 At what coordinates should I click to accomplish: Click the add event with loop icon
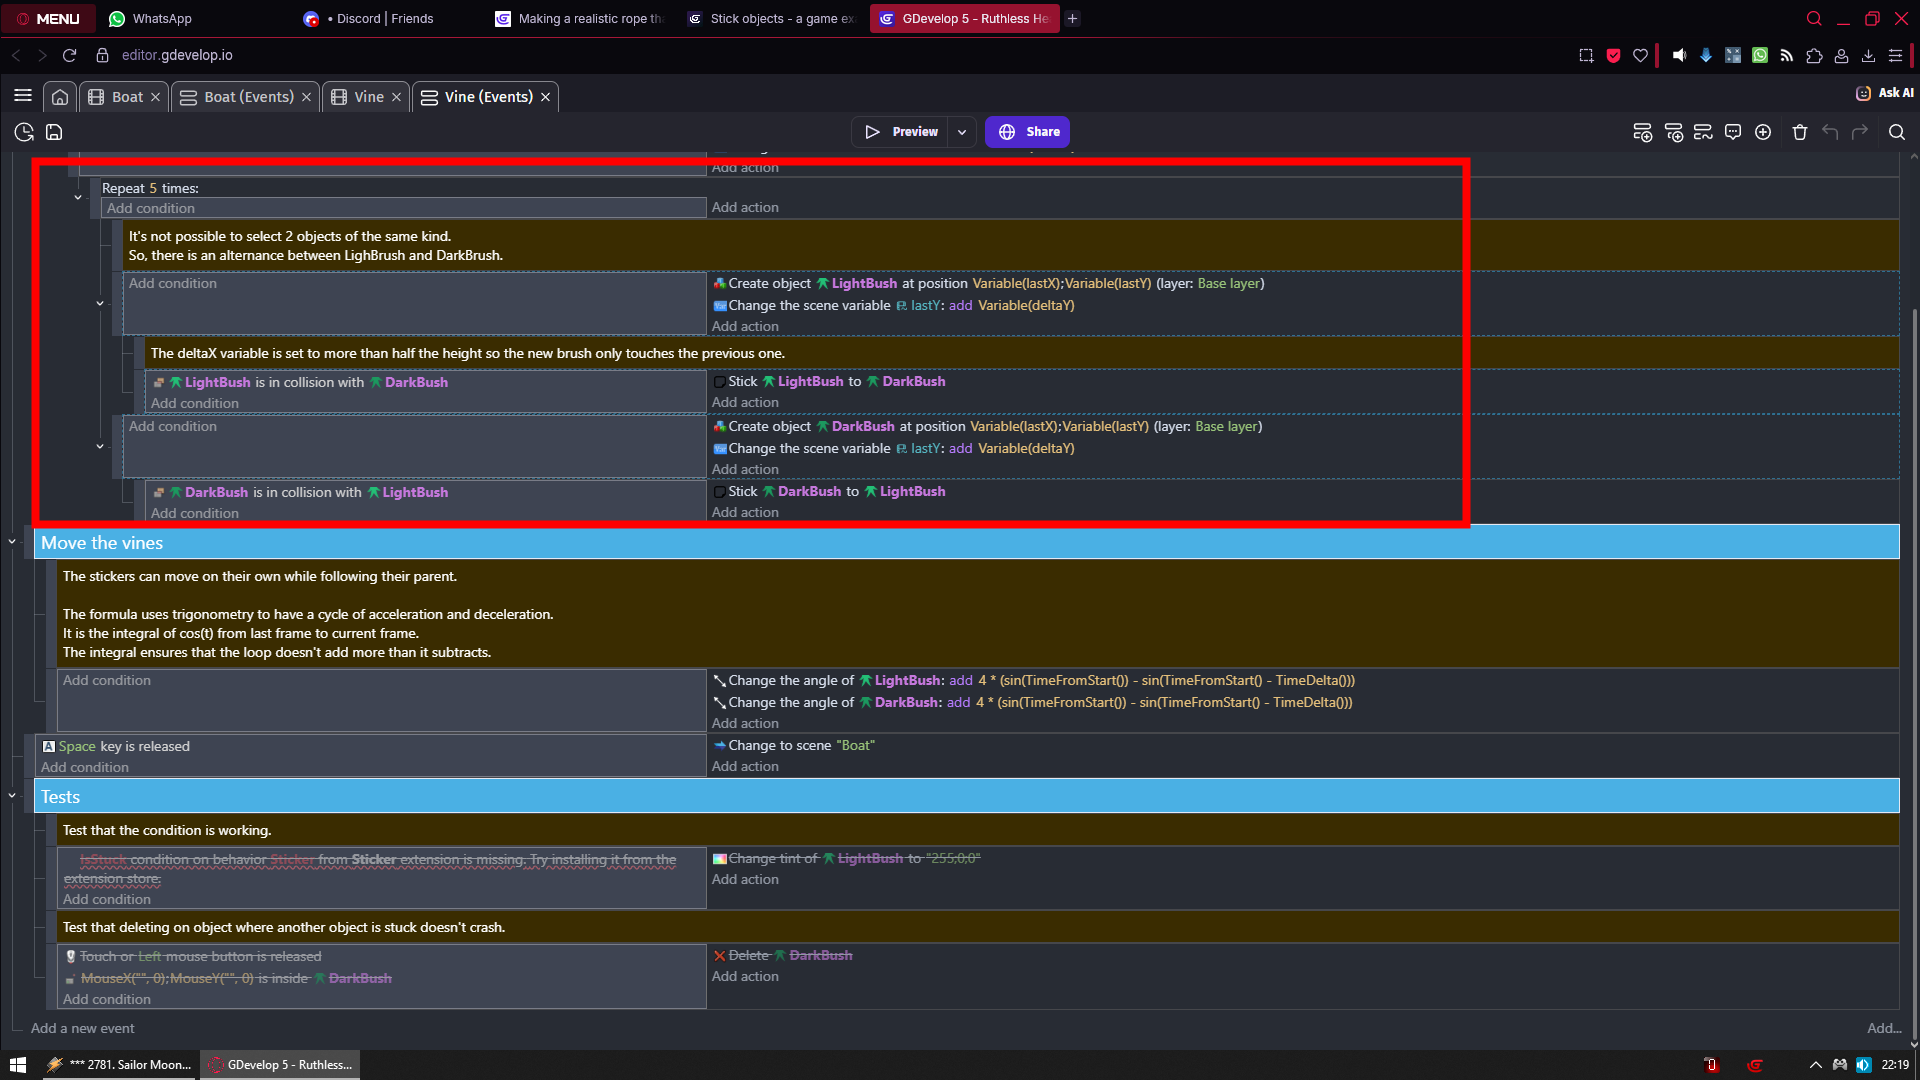click(1703, 132)
